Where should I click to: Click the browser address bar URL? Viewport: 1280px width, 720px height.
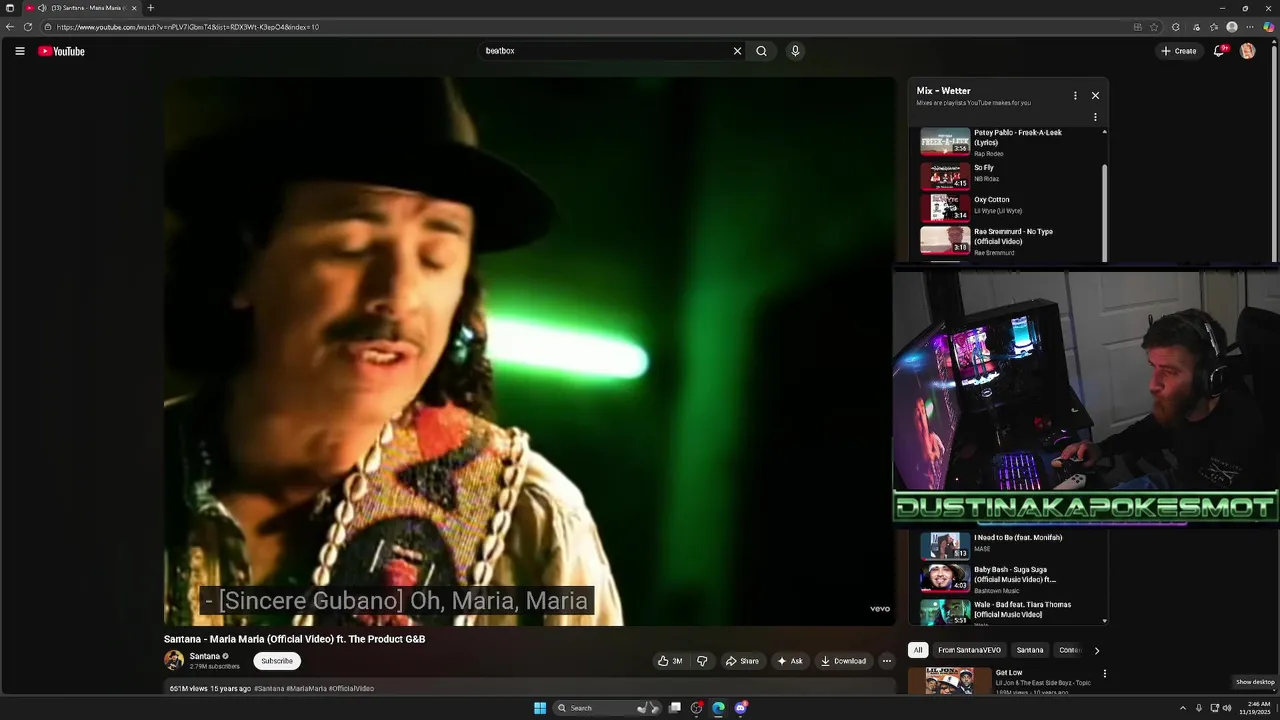[188, 27]
